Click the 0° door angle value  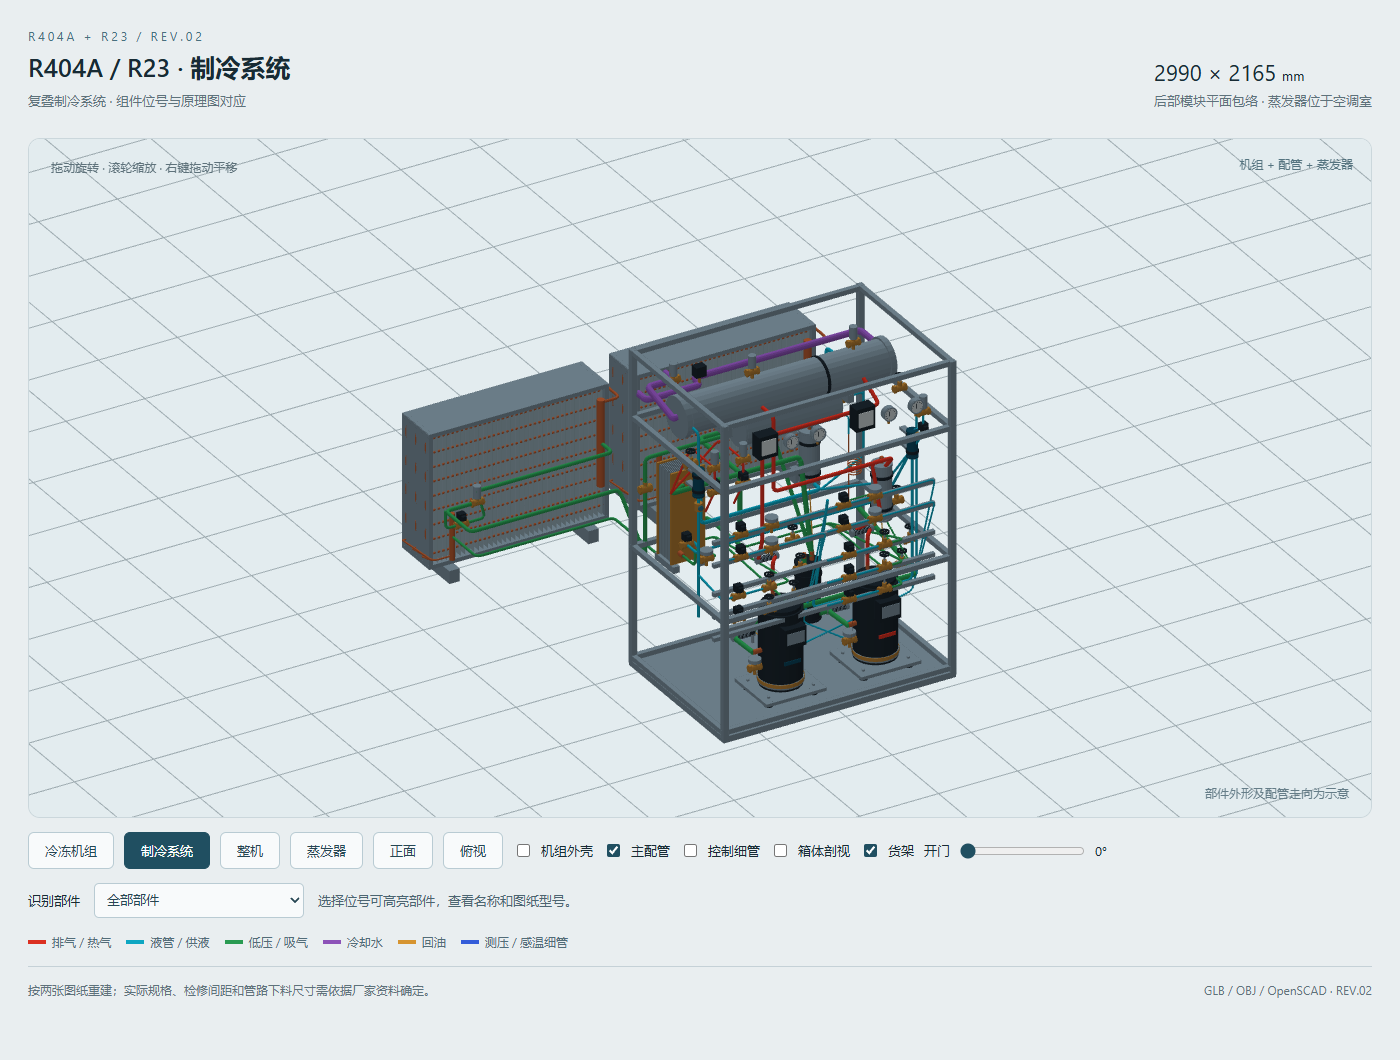(x=1101, y=852)
